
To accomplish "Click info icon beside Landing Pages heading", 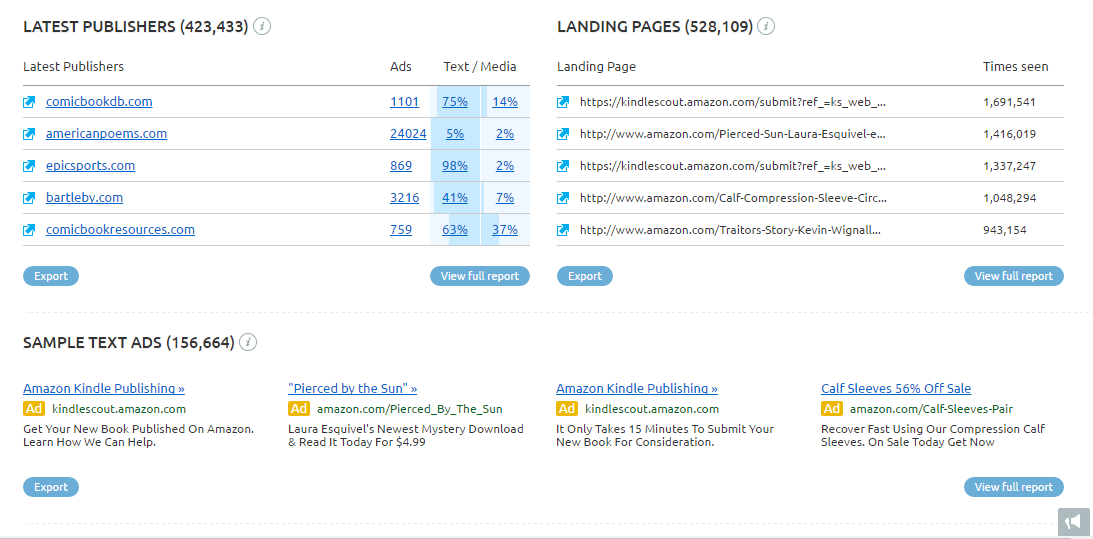I will click(766, 27).
